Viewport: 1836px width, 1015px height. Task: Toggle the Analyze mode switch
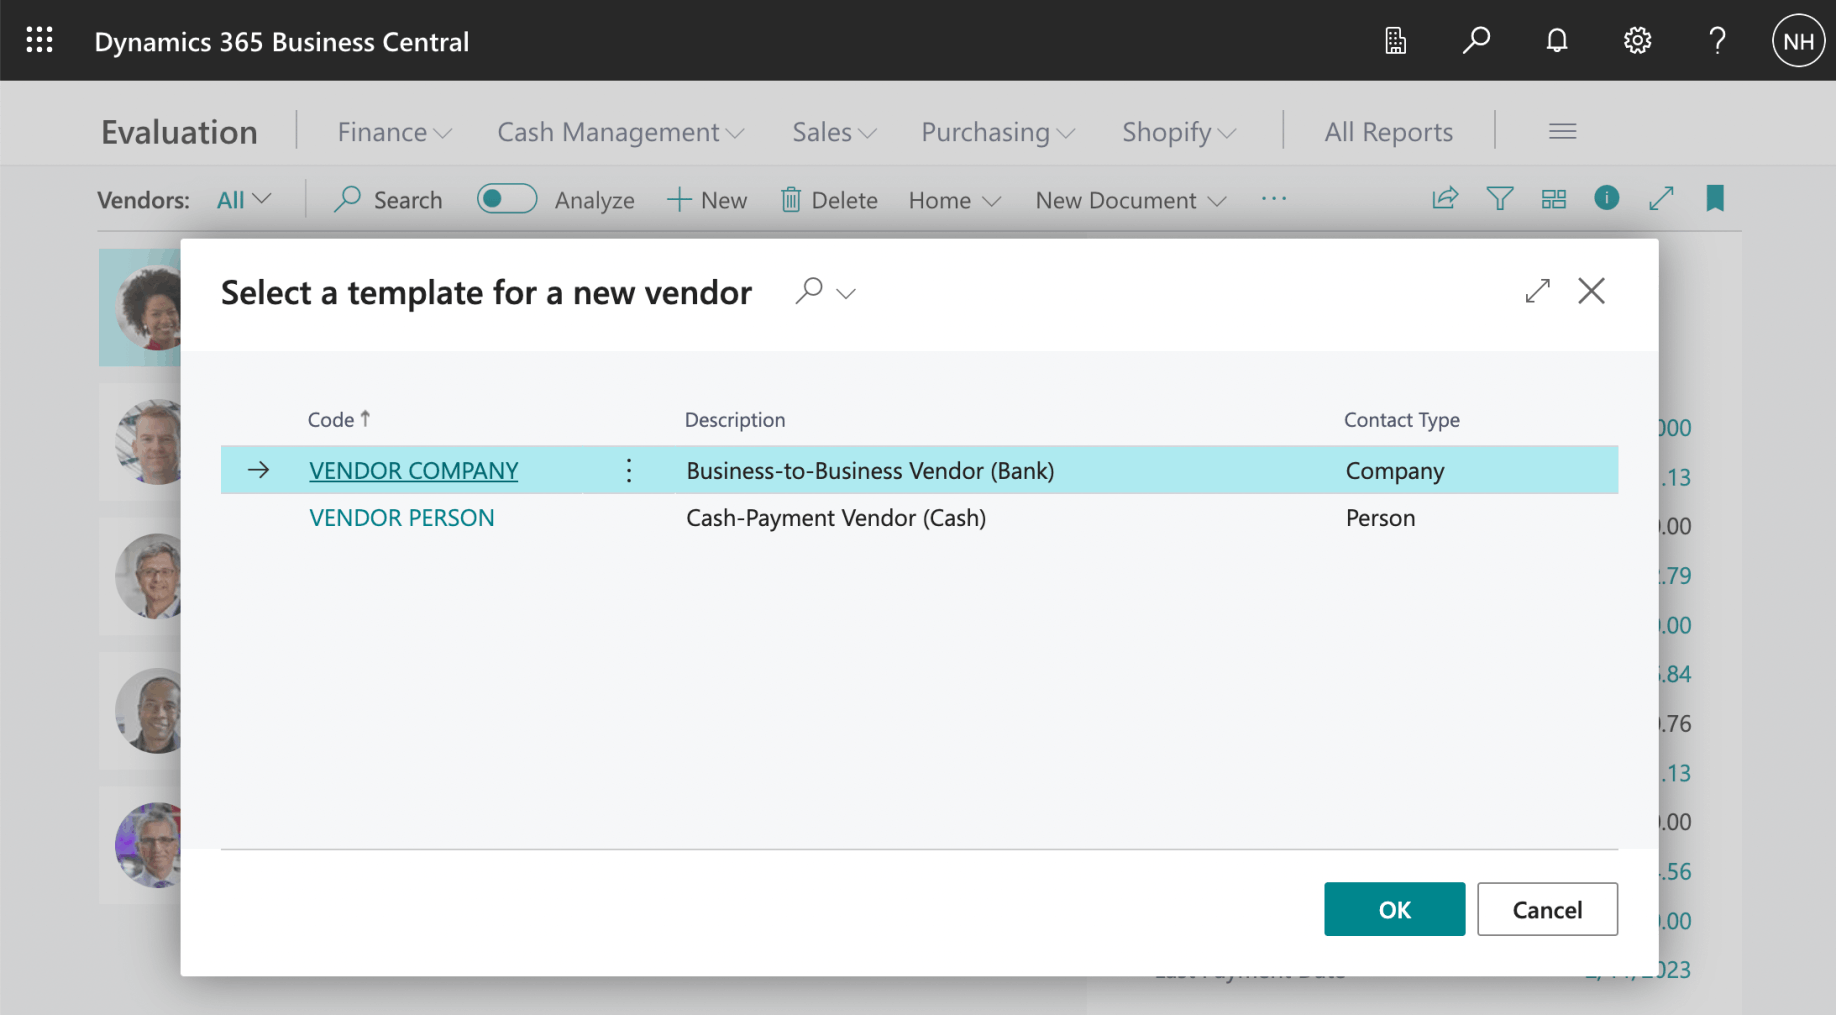pos(506,199)
